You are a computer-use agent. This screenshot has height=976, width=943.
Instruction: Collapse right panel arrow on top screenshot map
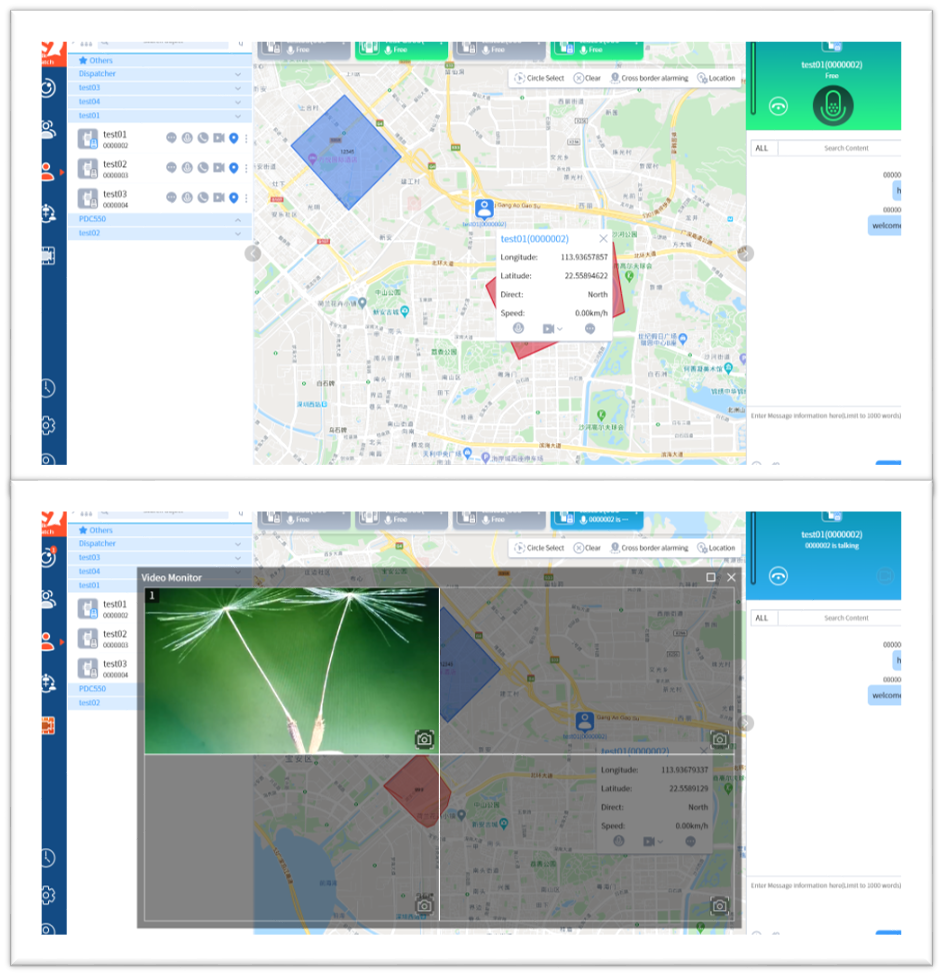(746, 253)
